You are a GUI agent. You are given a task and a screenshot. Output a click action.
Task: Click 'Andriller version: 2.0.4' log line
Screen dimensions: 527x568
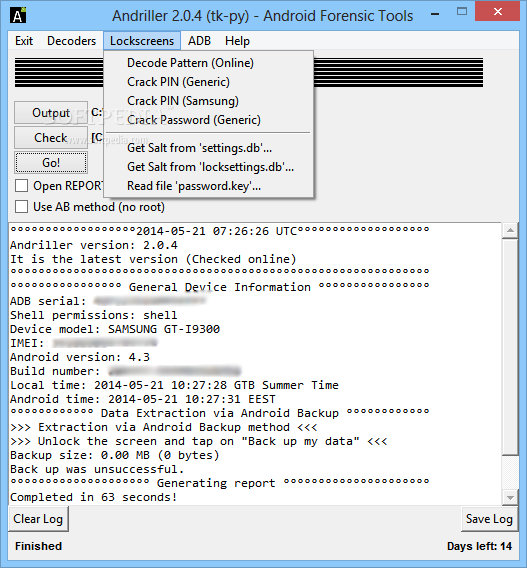point(94,245)
